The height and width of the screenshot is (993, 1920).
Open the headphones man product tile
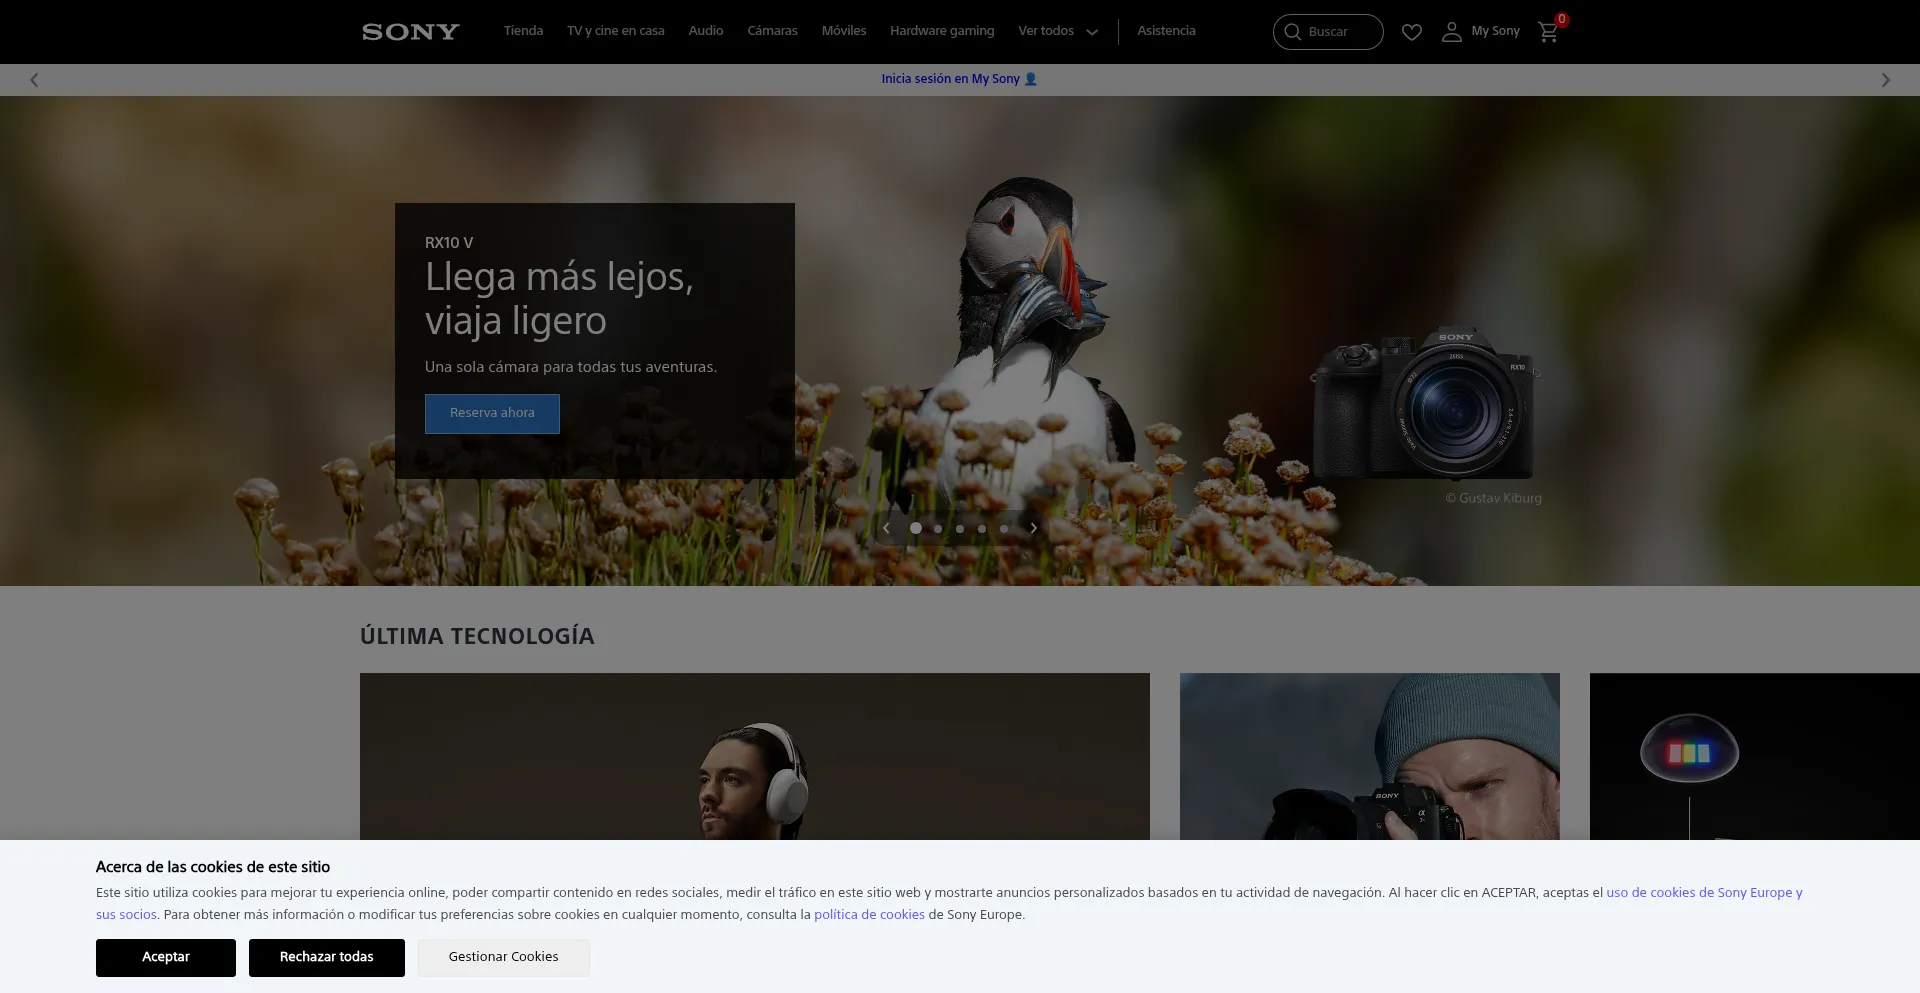[755, 757]
